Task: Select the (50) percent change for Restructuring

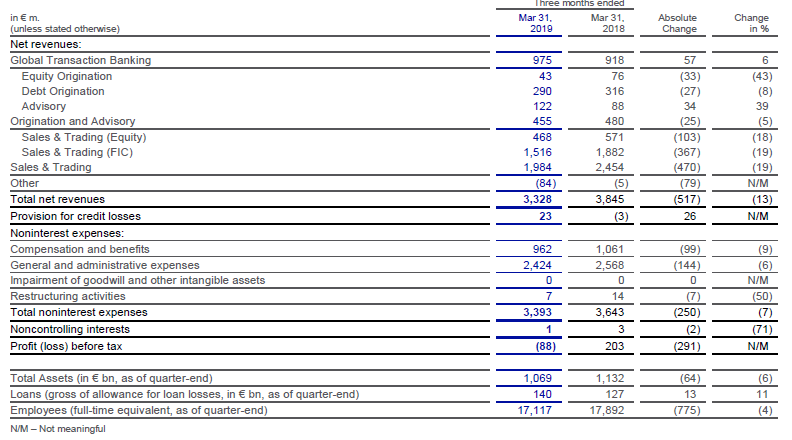Action: [762, 297]
